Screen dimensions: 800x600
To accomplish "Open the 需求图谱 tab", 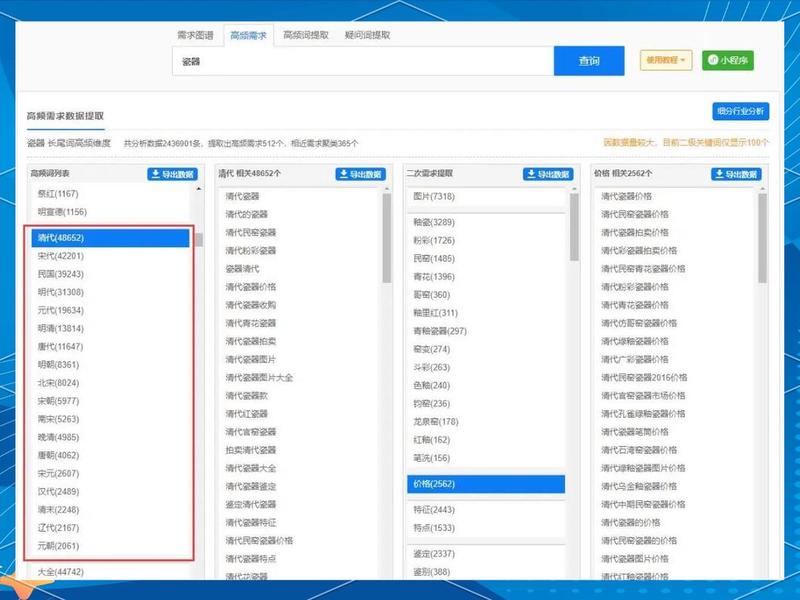I will 195,35.
